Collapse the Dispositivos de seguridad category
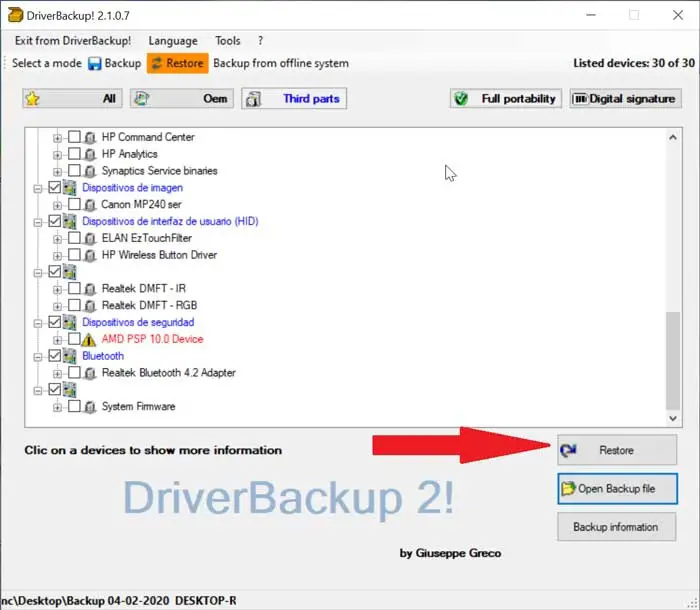 coord(38,323)
